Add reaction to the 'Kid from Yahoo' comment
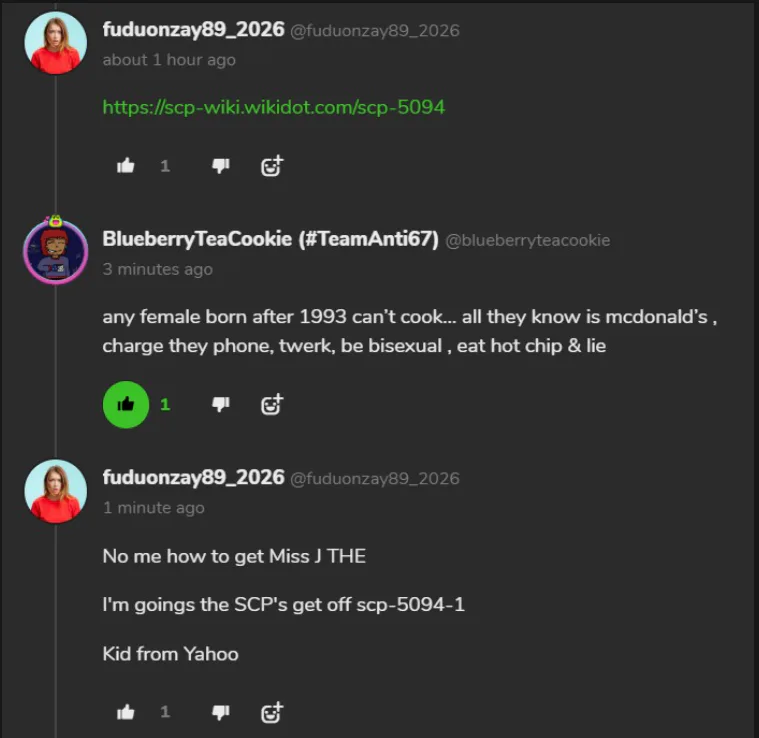Screen dimensions: 759x738 [272, 712]
